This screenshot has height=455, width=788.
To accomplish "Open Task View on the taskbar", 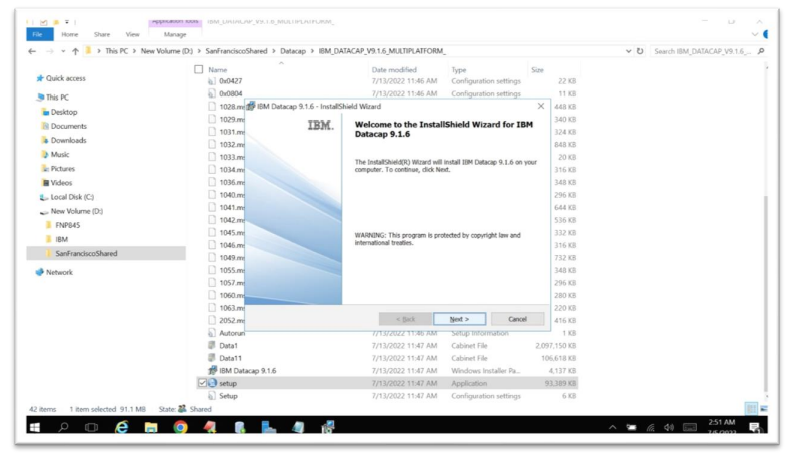I will coord(91,427).
